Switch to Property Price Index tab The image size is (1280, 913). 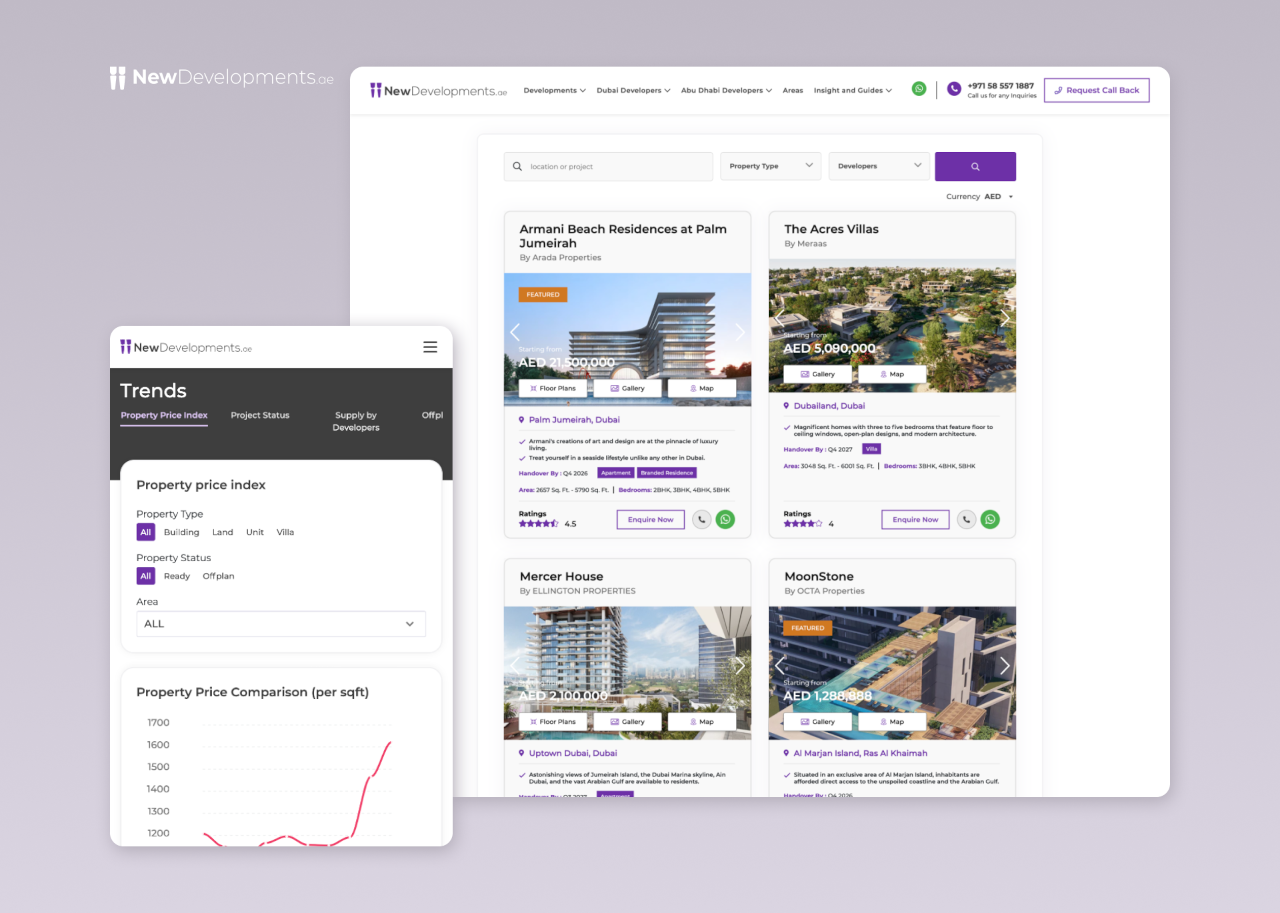[x=164, y=416]
